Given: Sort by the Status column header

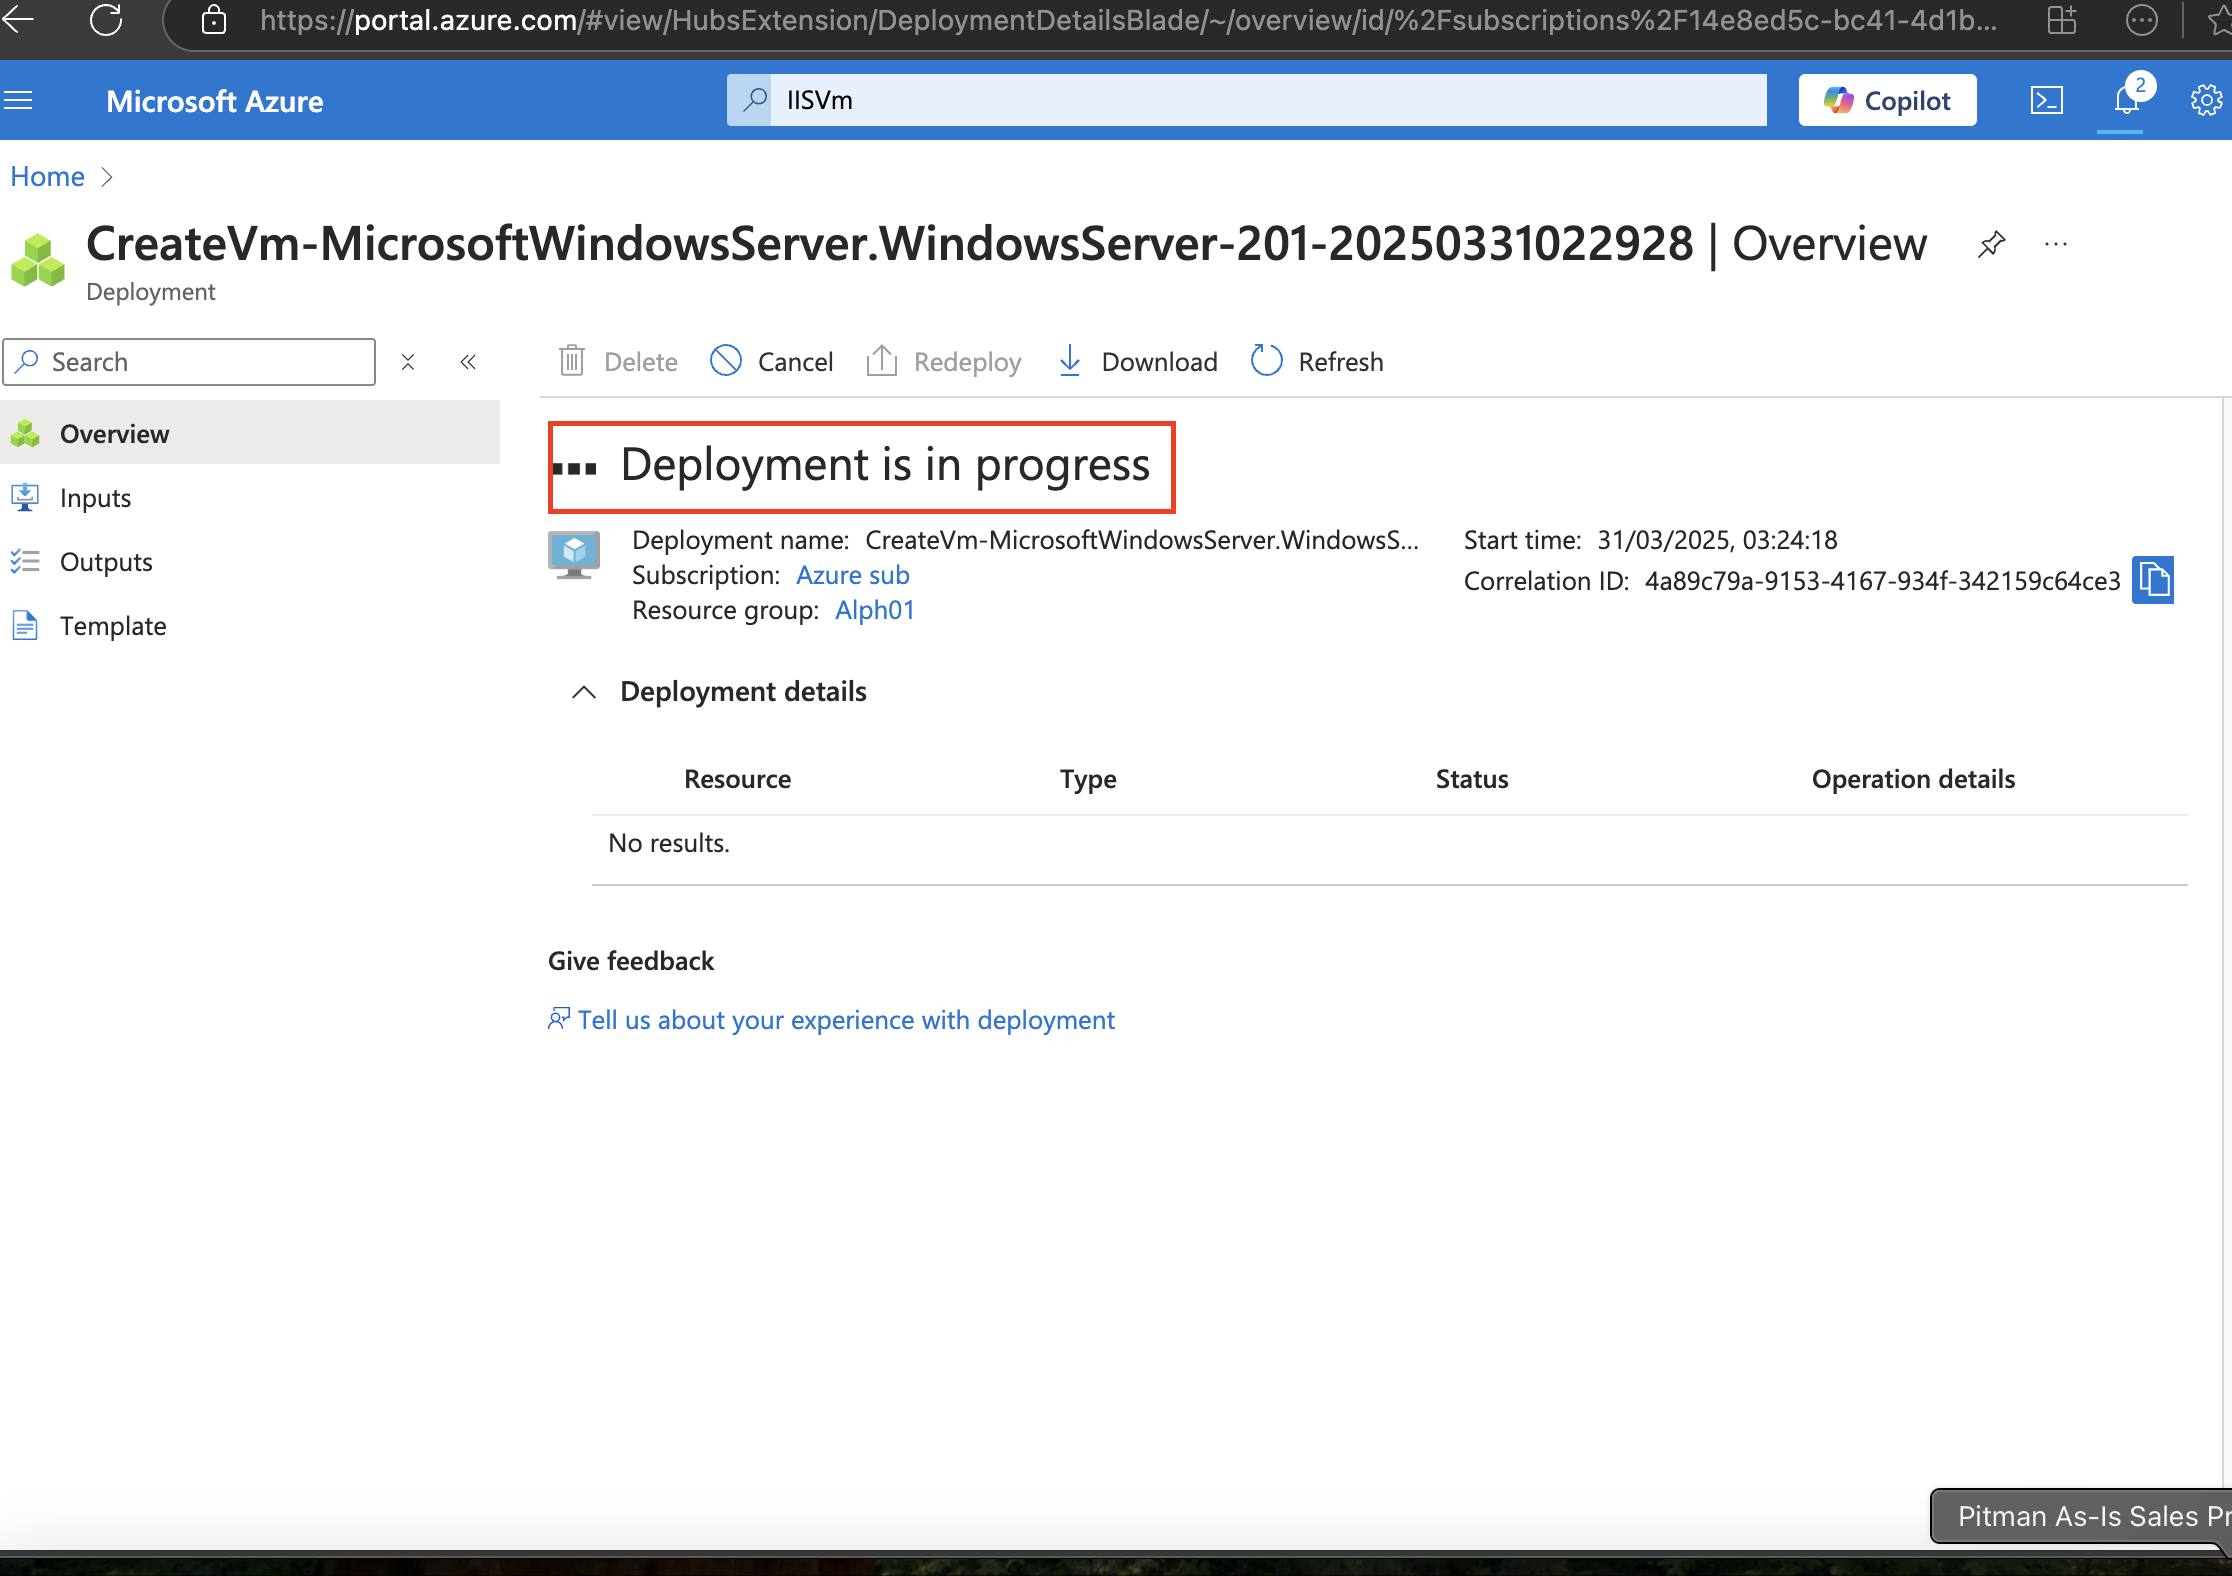Looking at the screenshot, I should pos(1472,779).
